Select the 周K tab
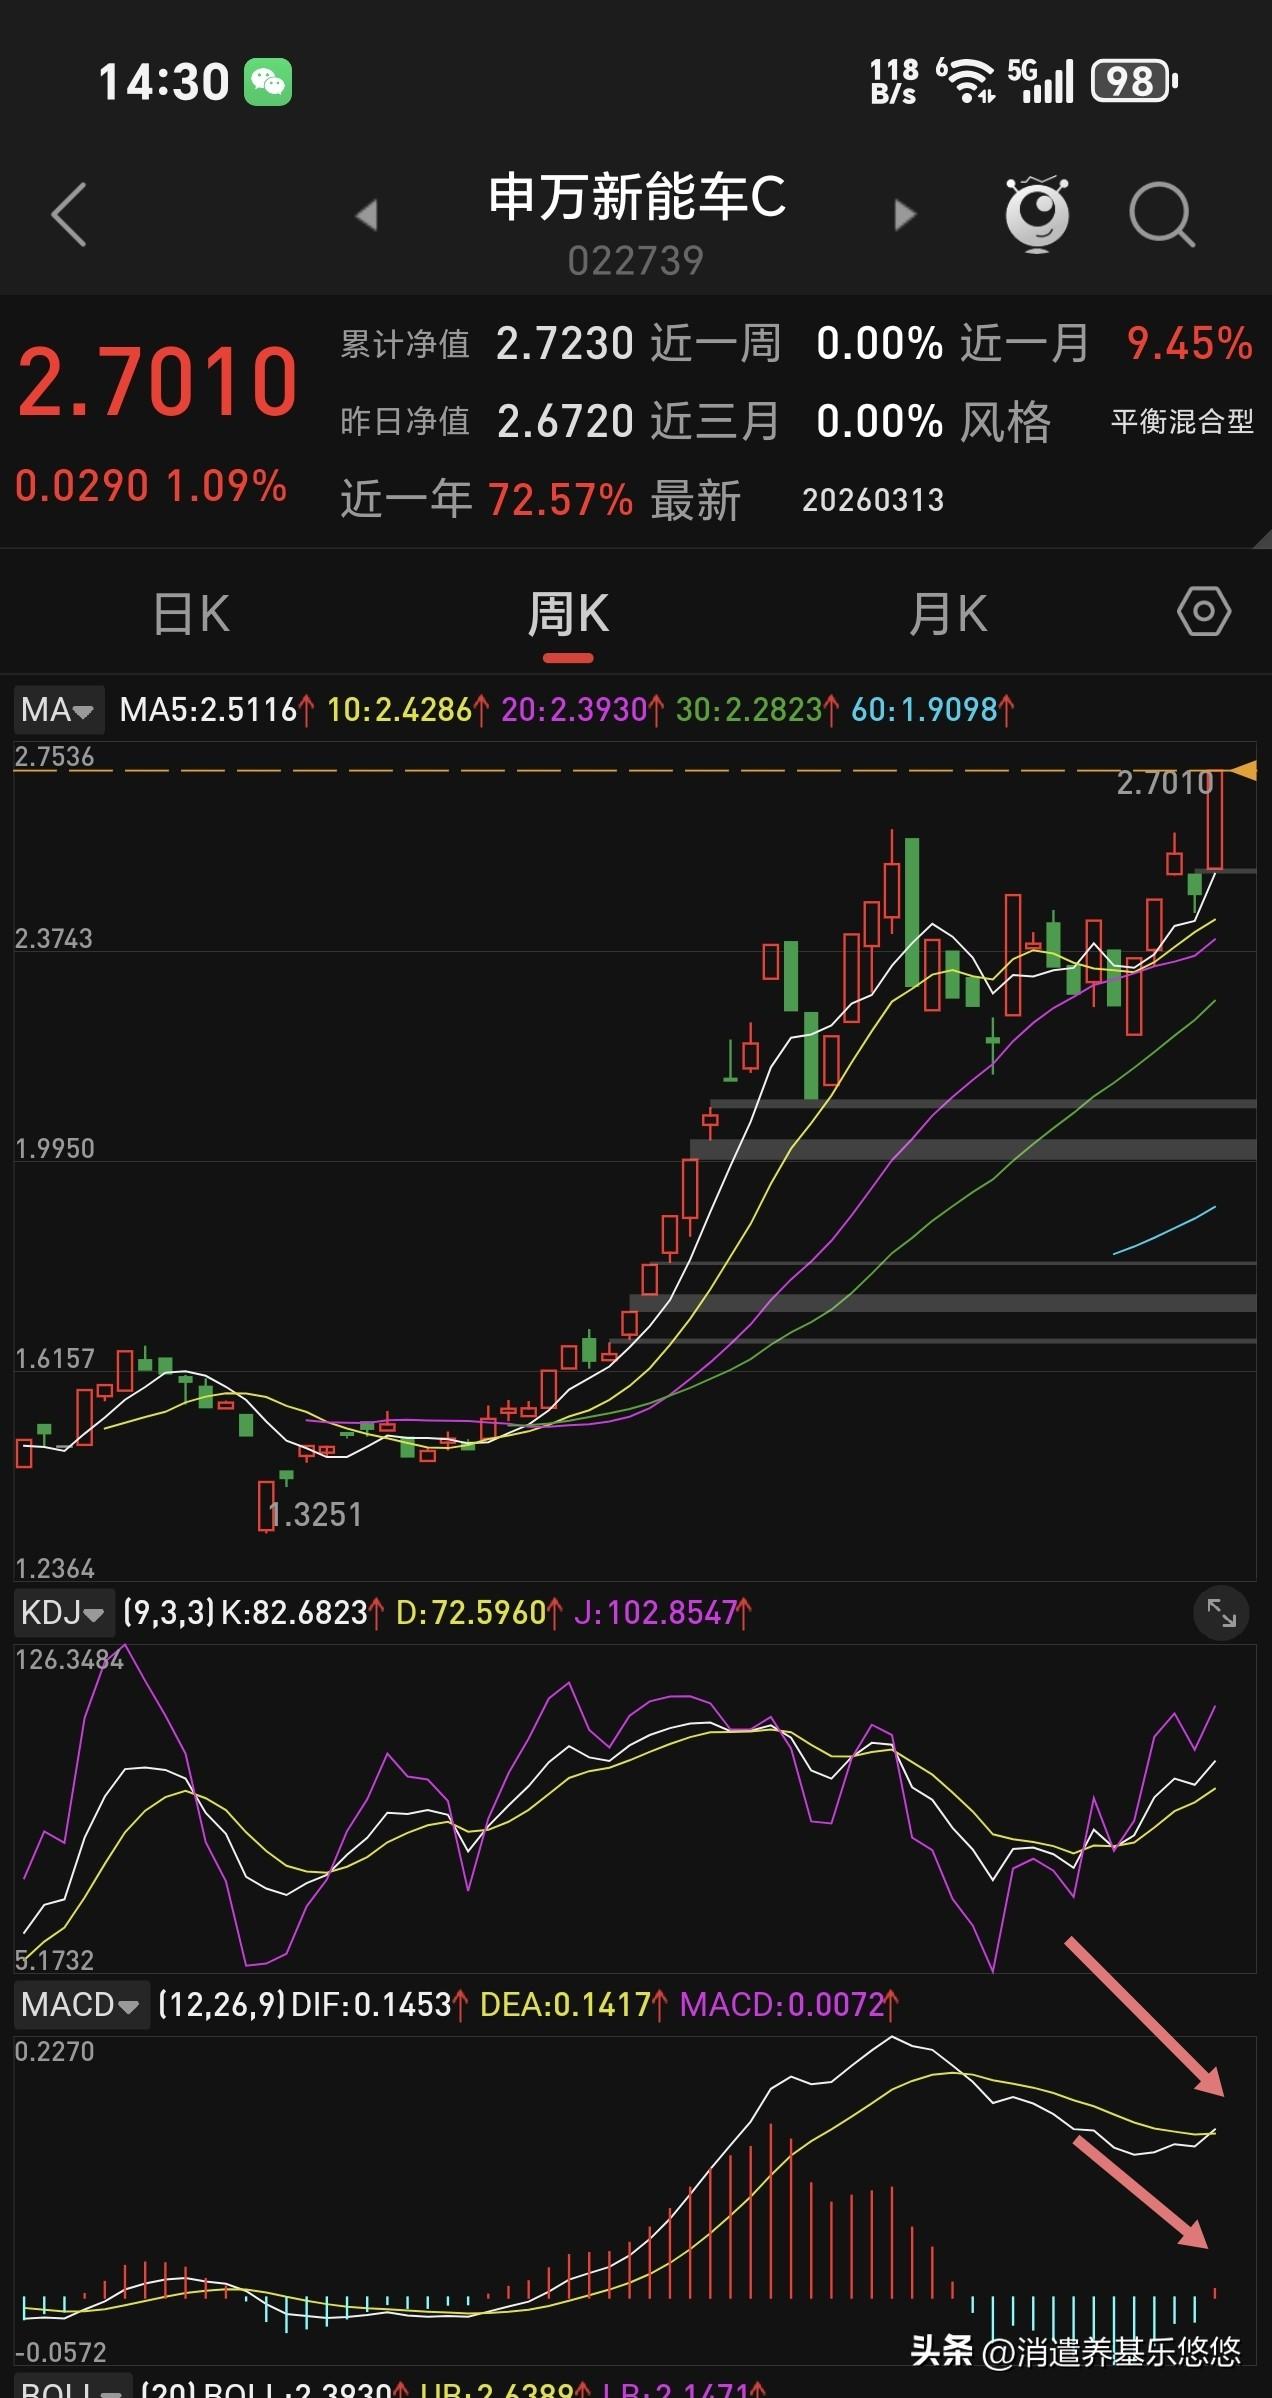1272x2398 pixels. tap(568, 614)
